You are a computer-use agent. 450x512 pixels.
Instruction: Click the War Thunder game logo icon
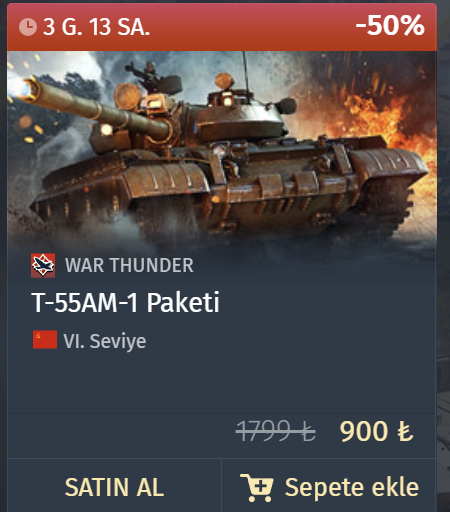coord(43,266)
